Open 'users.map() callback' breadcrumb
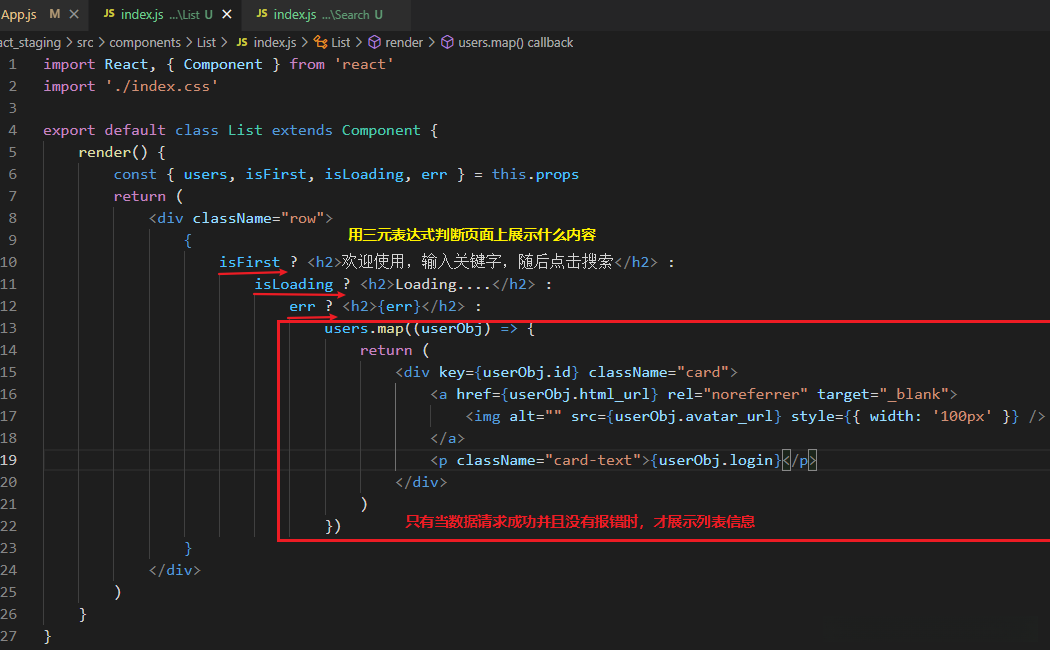The image size is (1050, 650). [516, 42]
